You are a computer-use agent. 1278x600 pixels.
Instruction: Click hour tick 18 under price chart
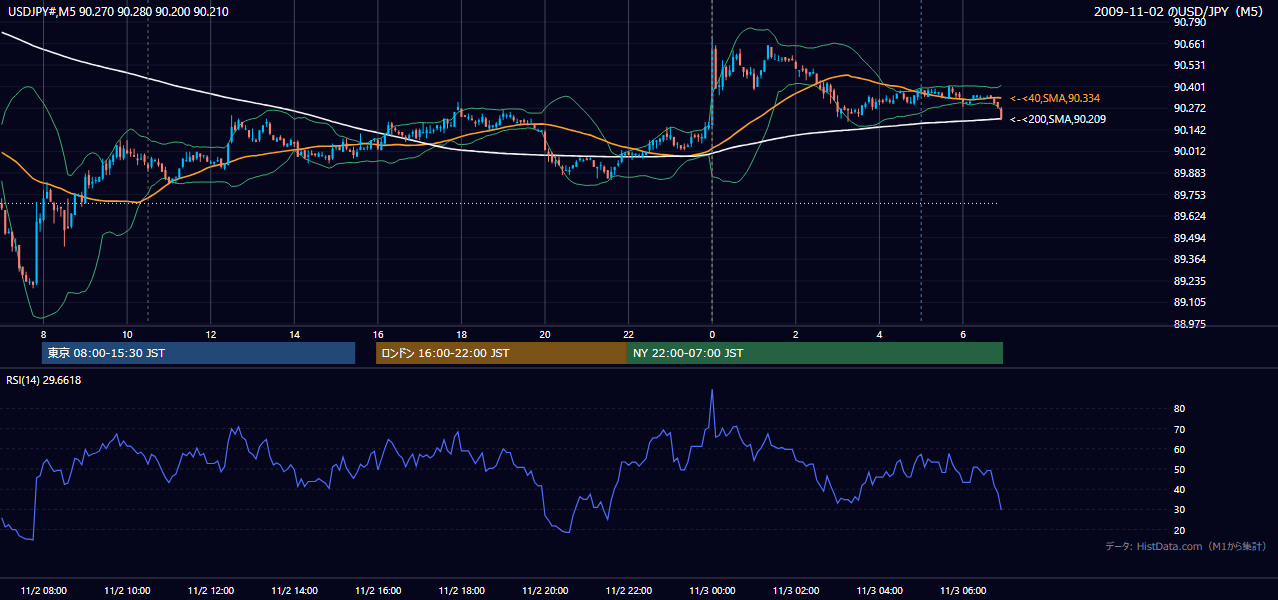click(x=461, y=333)
